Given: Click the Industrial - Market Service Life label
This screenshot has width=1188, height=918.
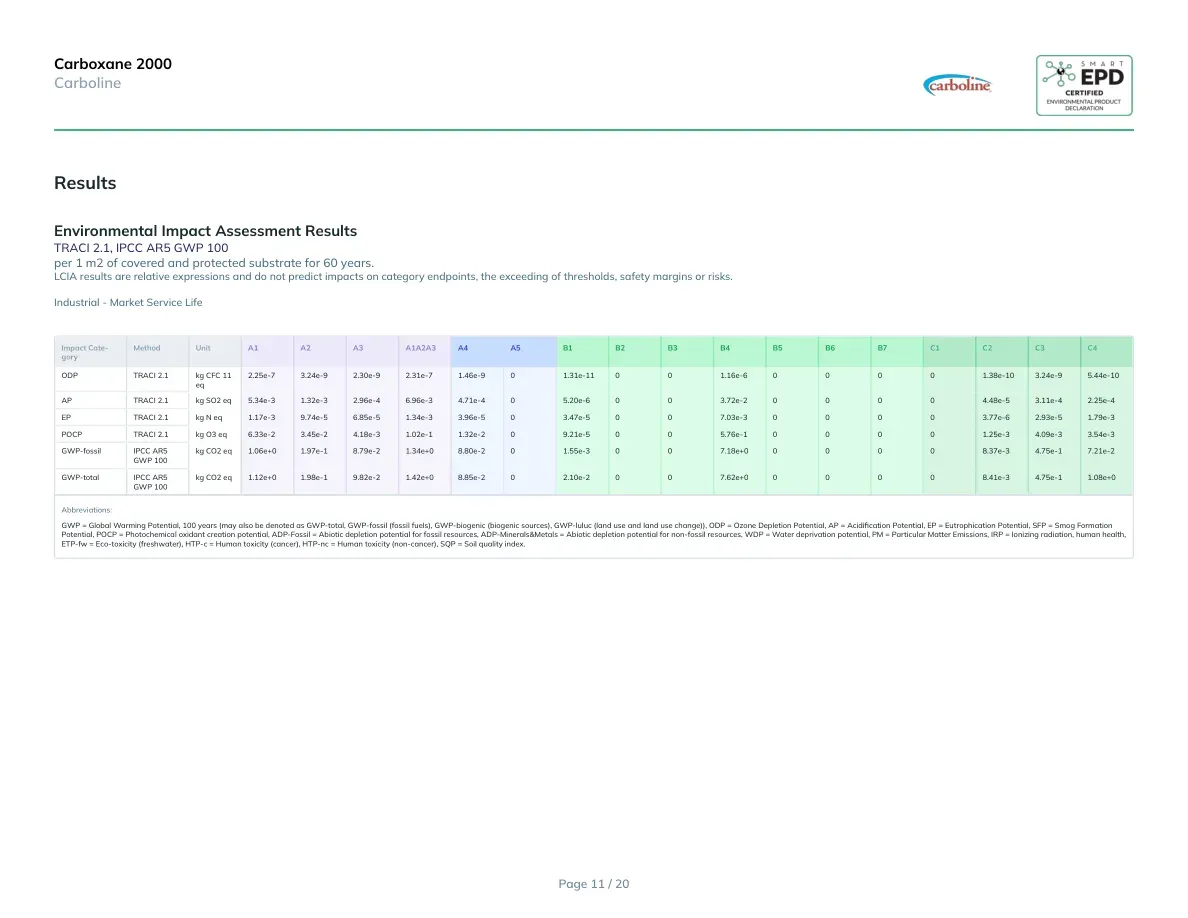Looking at the screenshot, I should pyautogui.click(x=128, y=302).
